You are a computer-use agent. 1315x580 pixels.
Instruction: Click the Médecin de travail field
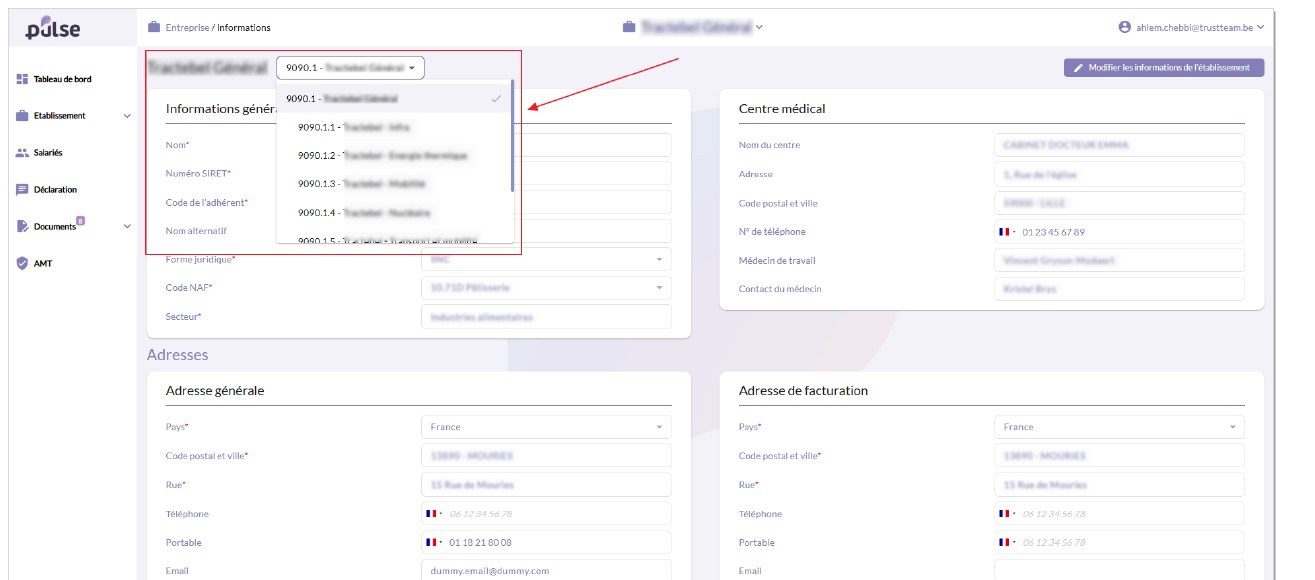point(1119,260)
